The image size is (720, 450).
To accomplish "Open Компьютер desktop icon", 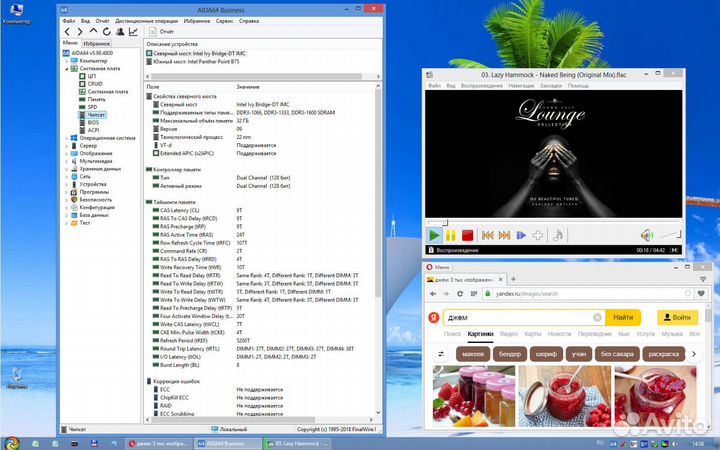I will coord(17,14).
